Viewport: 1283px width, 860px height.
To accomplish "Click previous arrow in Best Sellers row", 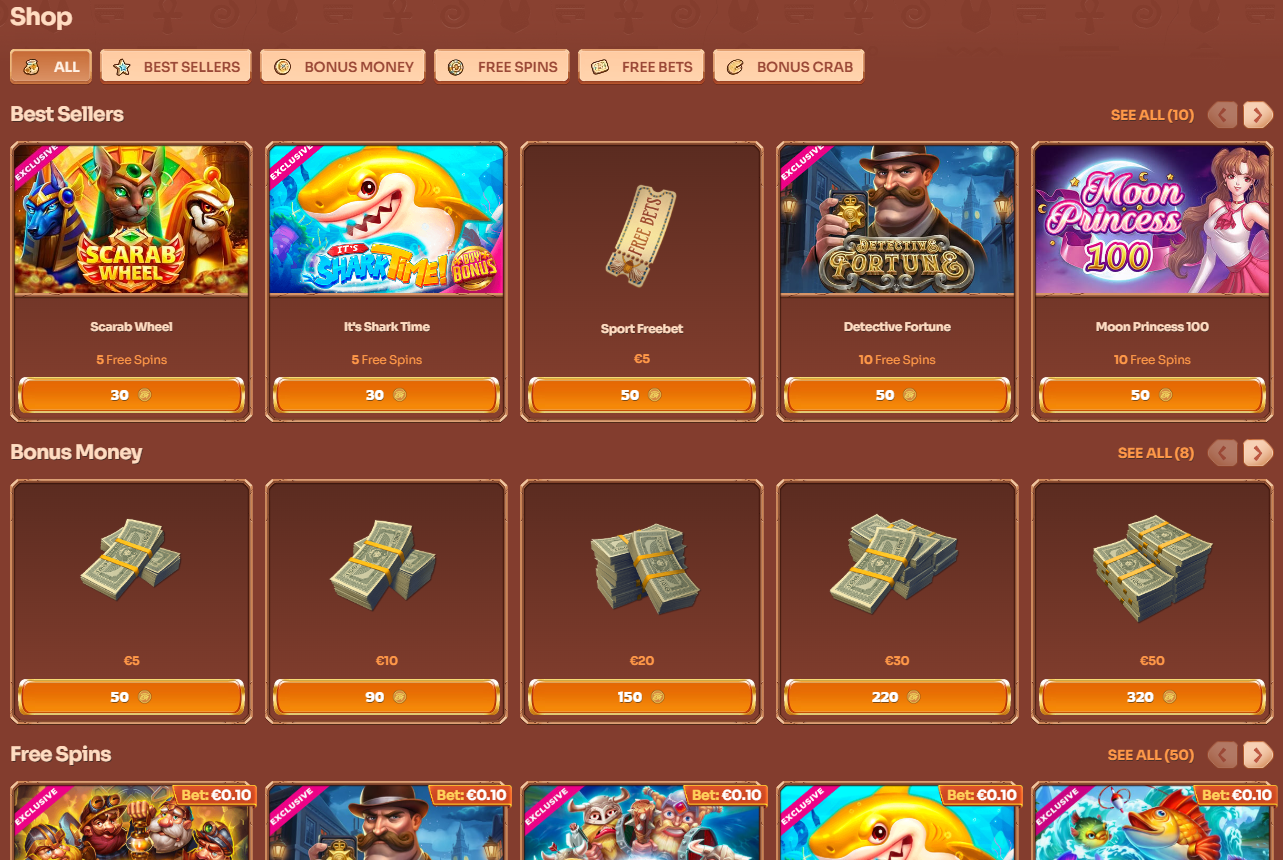I will 1222,115.
